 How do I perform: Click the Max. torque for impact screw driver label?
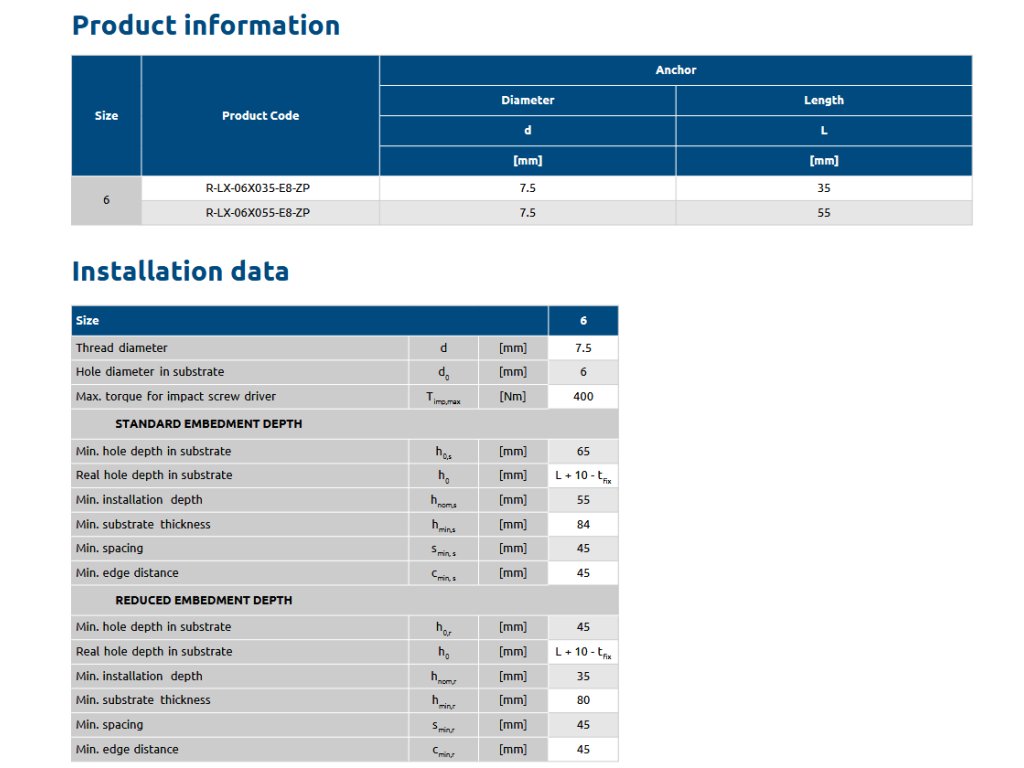pos(176,397)
